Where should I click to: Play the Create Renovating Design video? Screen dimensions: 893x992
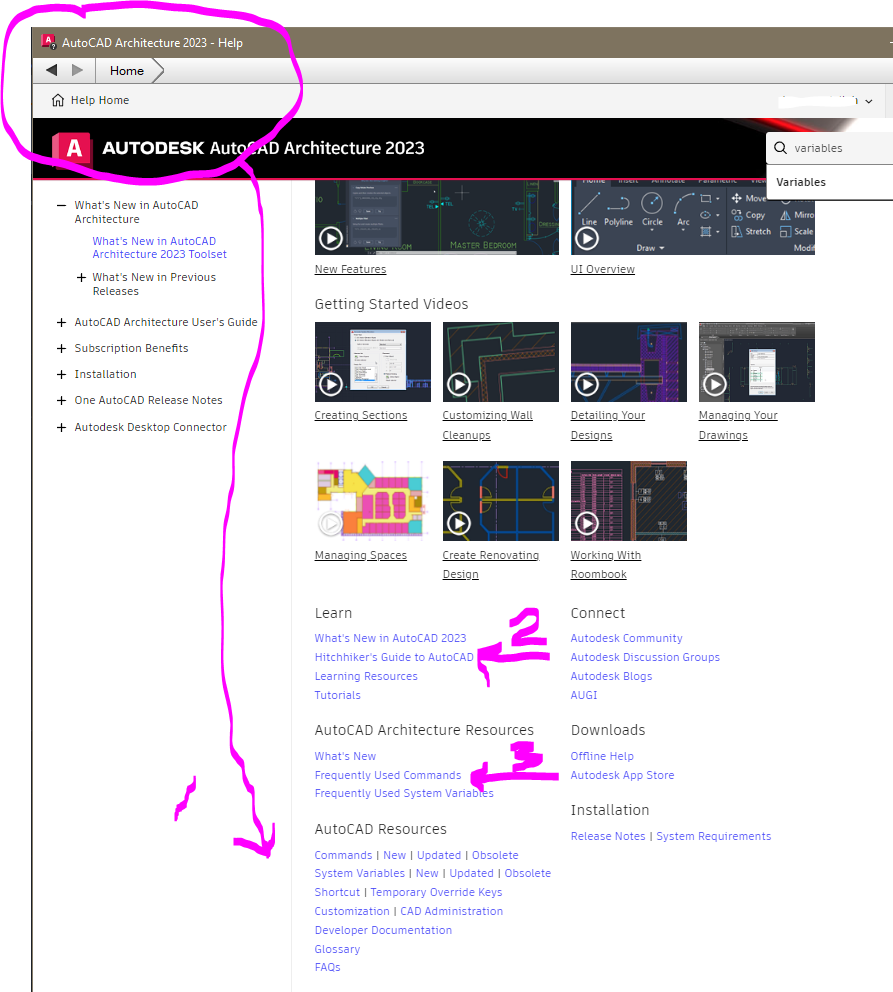(x=458, y=522)
